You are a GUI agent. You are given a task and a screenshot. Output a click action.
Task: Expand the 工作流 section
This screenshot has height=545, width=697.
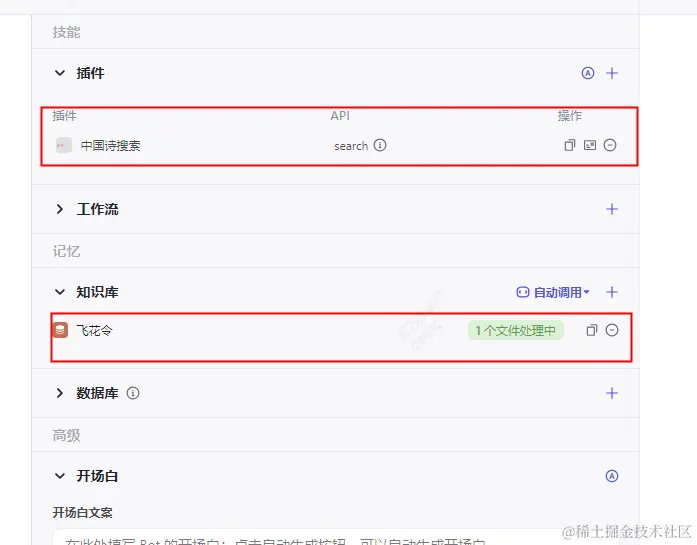60,209
